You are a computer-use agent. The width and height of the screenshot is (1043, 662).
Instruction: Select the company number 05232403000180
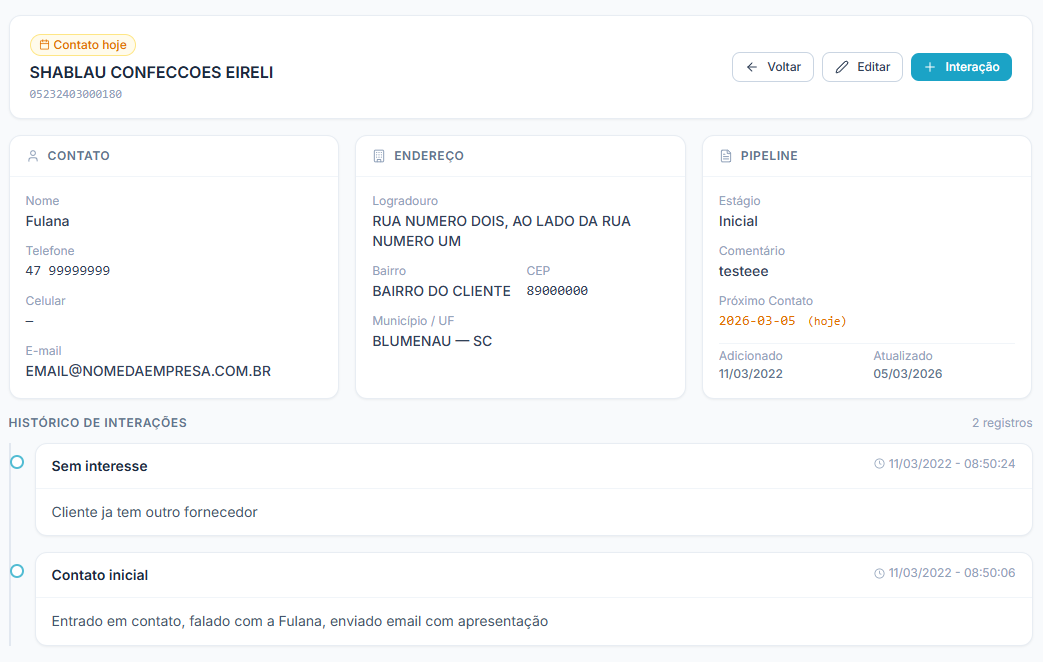tap(74, 94)
